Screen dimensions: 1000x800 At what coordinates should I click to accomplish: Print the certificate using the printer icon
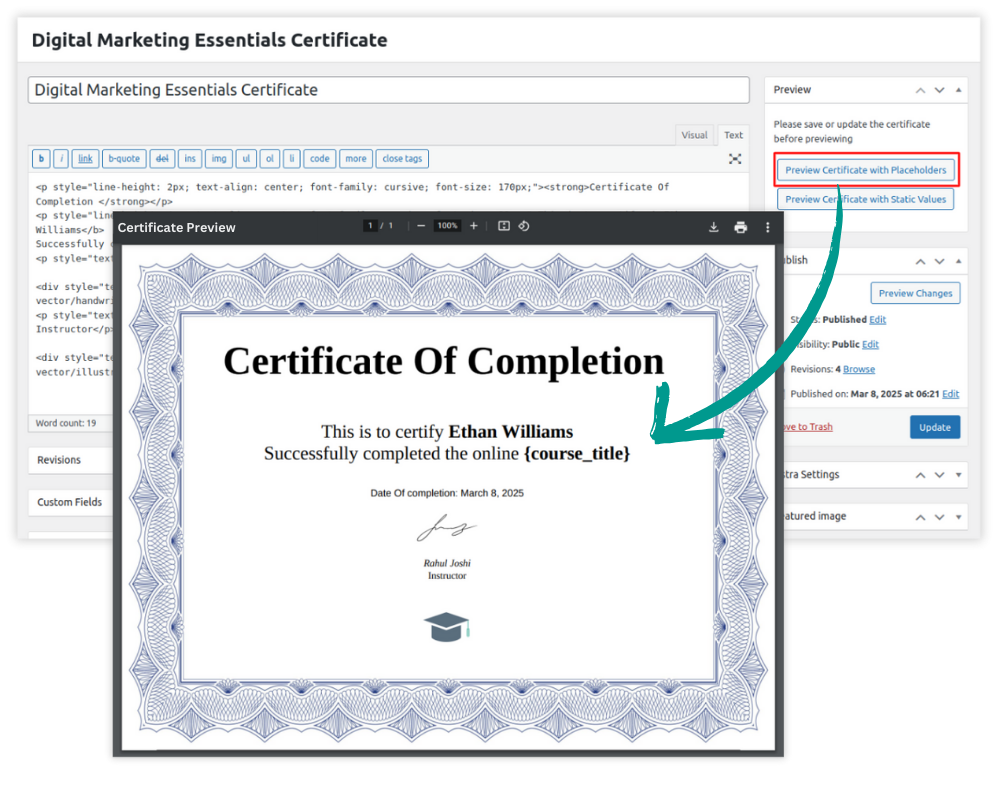tap(740, 227)
